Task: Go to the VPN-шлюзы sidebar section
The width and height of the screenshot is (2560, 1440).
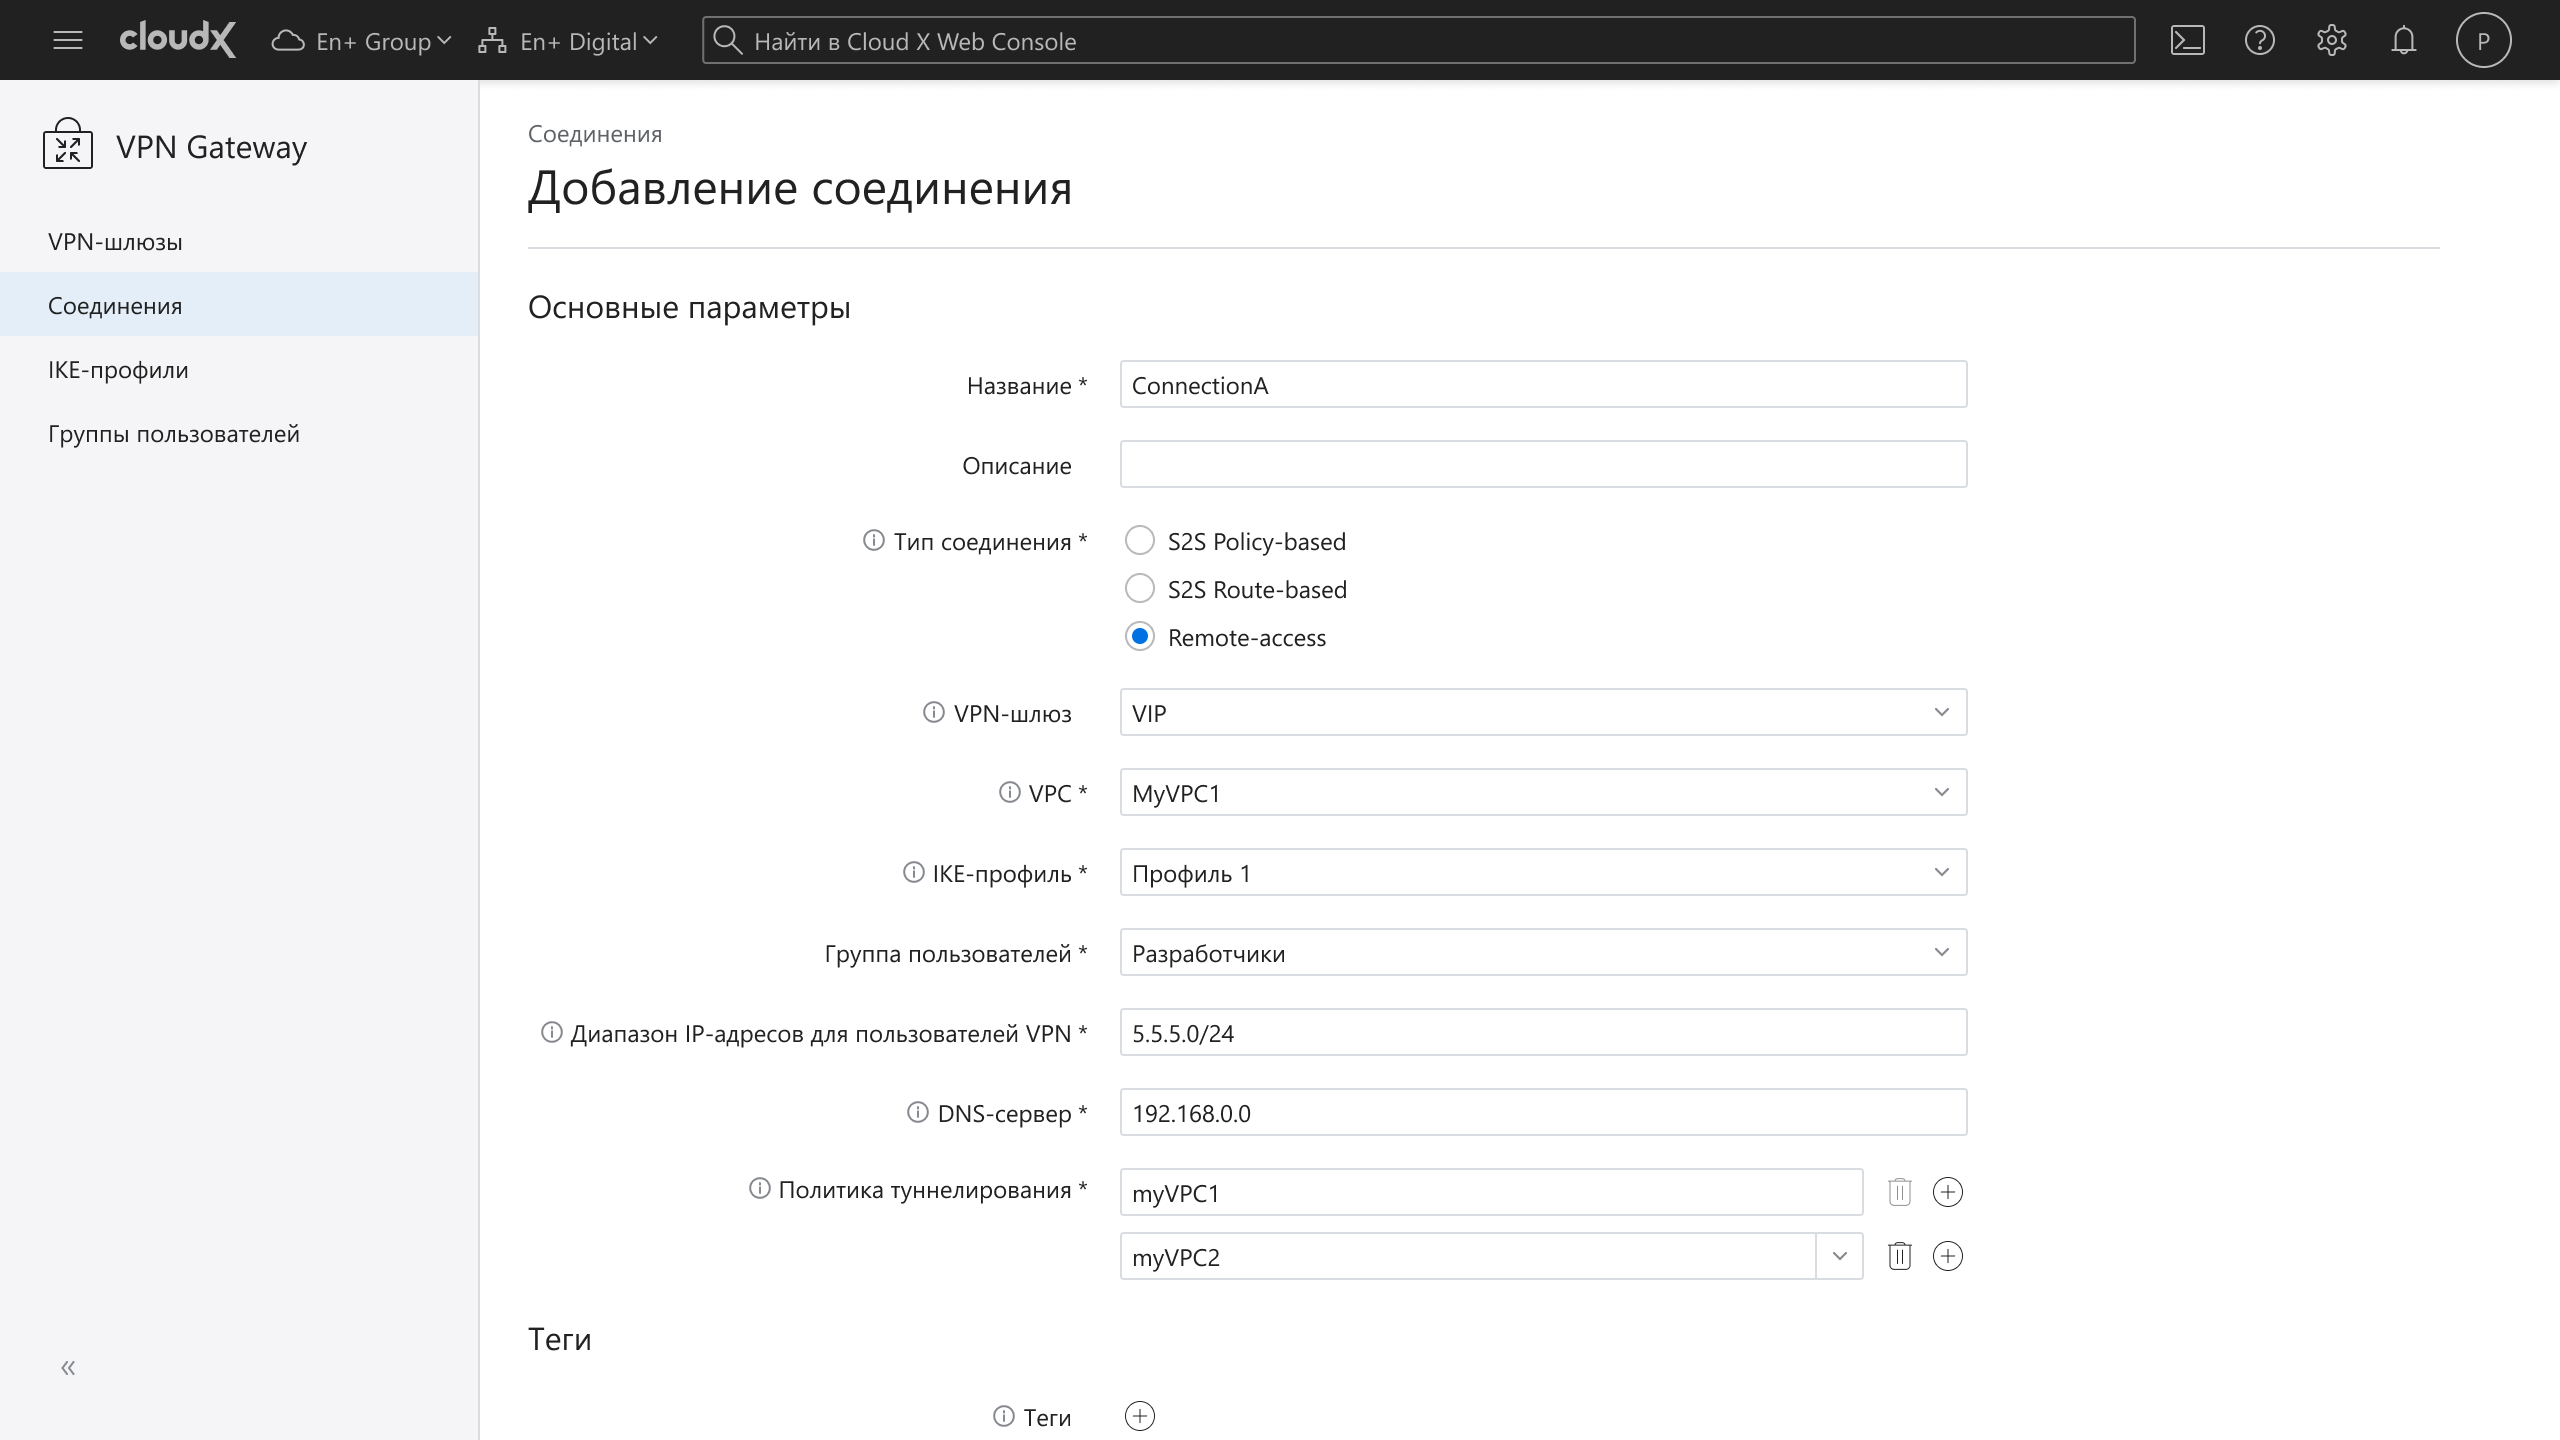Action: pyautogui.click(x=115, y=242)
